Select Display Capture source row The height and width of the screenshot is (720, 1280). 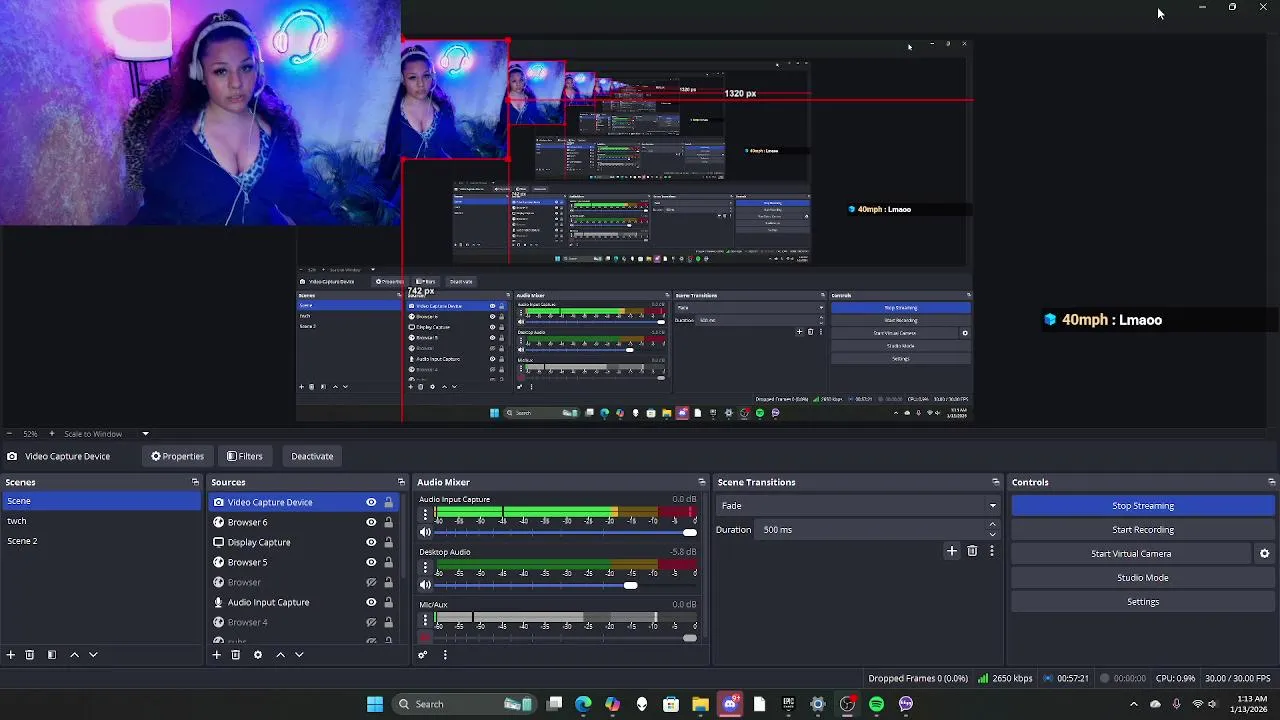(304, 542)
